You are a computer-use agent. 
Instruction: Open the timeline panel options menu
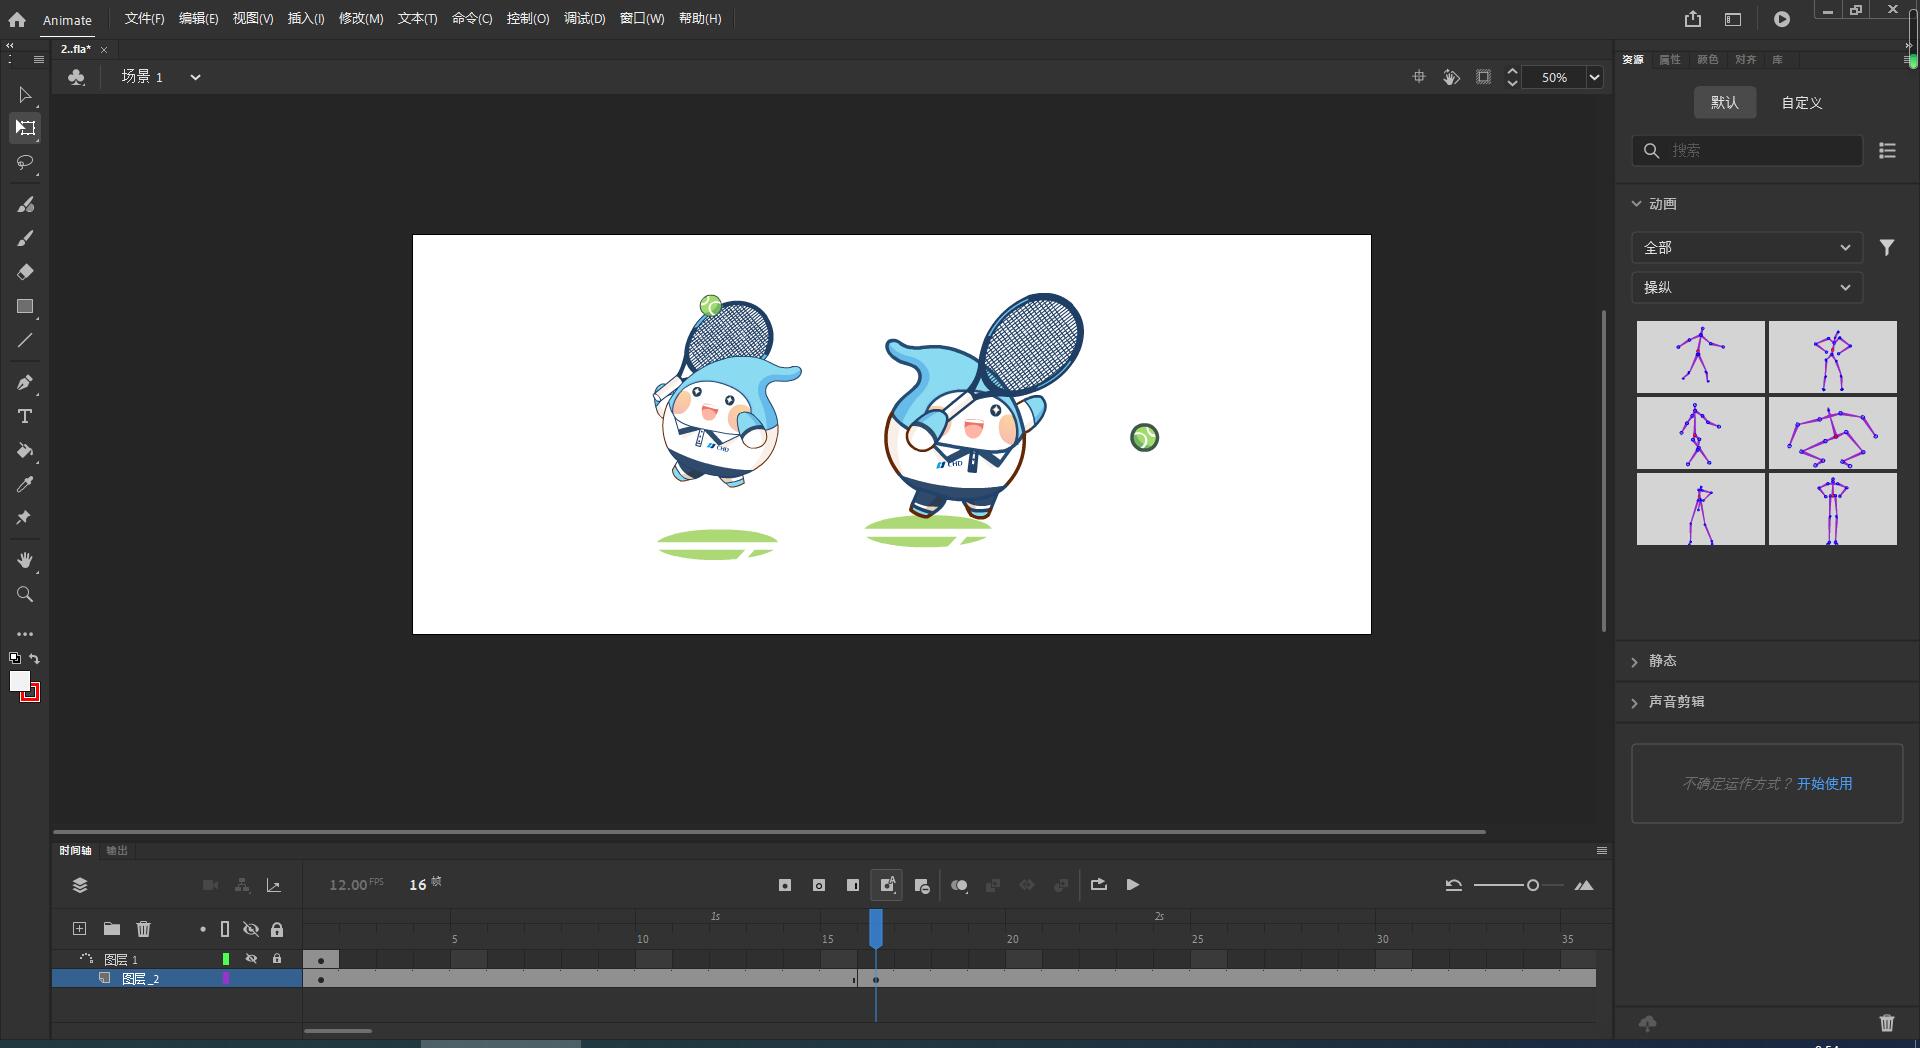point(1601,851)
